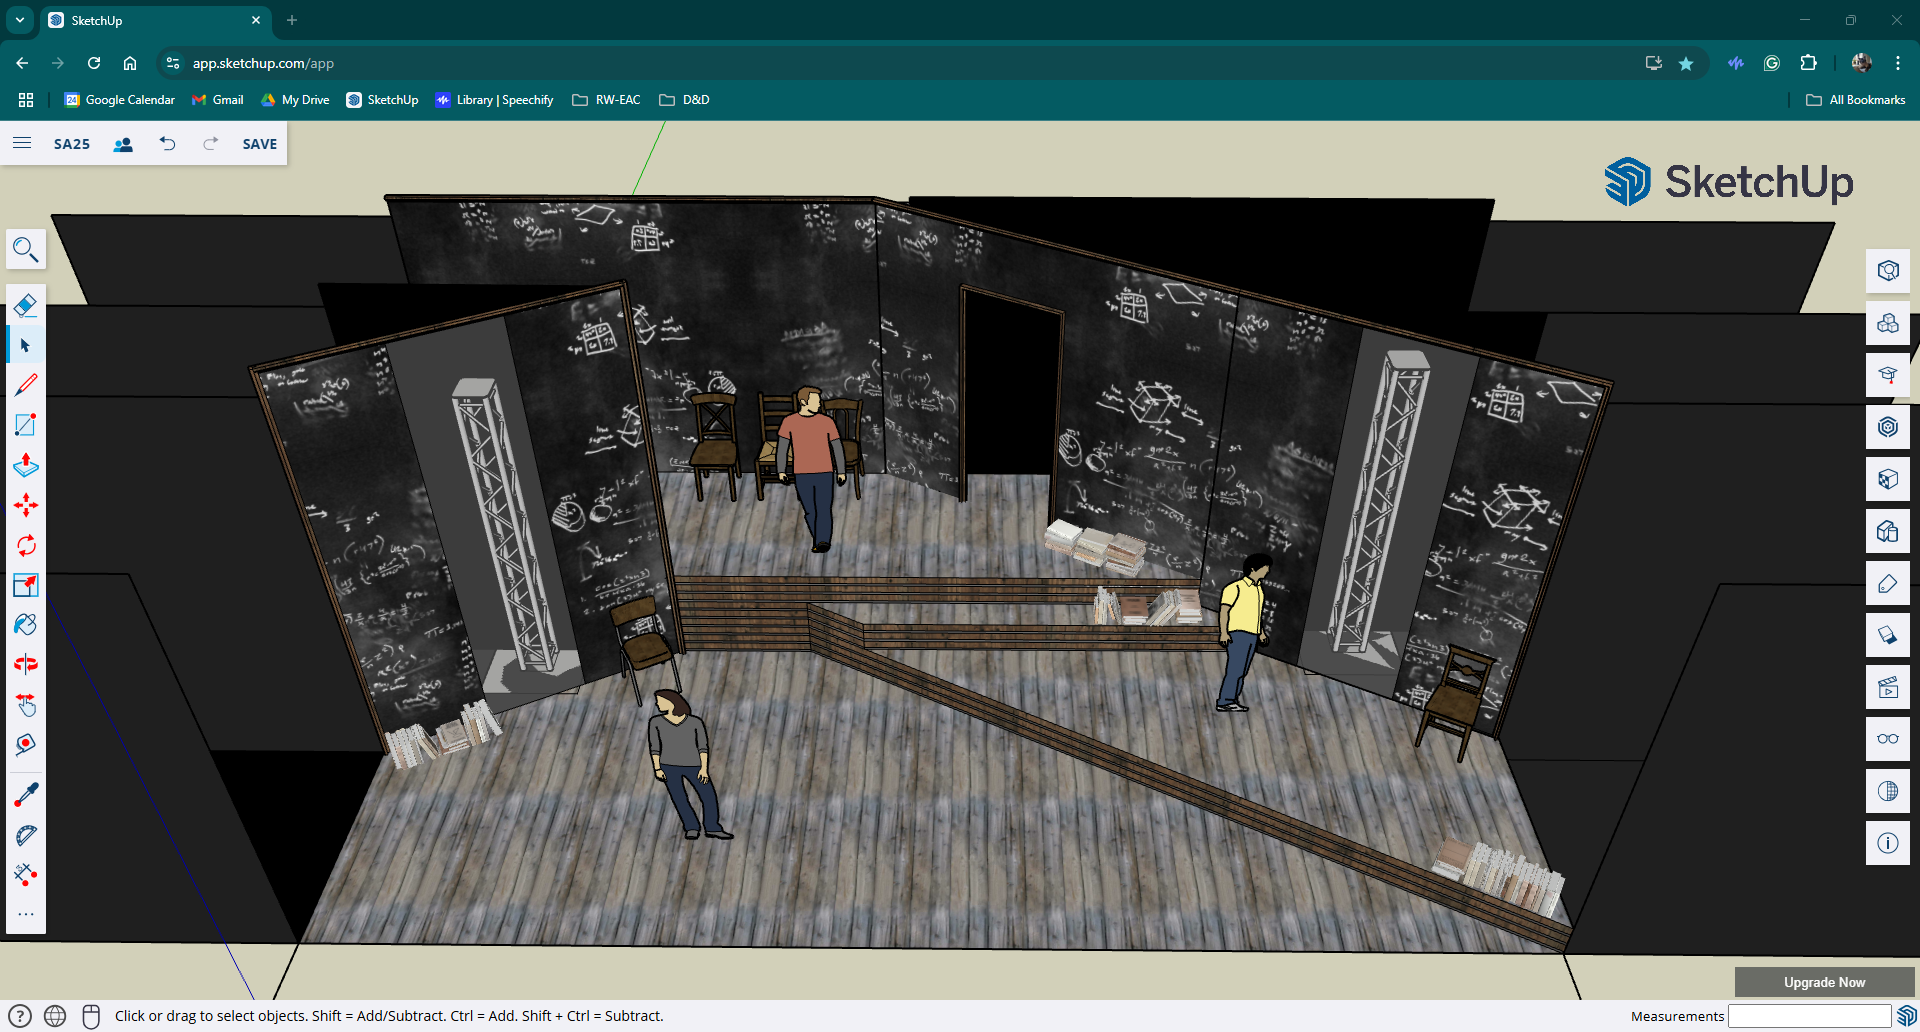
Task: Select the Move tool
Action: click(26, 505)
